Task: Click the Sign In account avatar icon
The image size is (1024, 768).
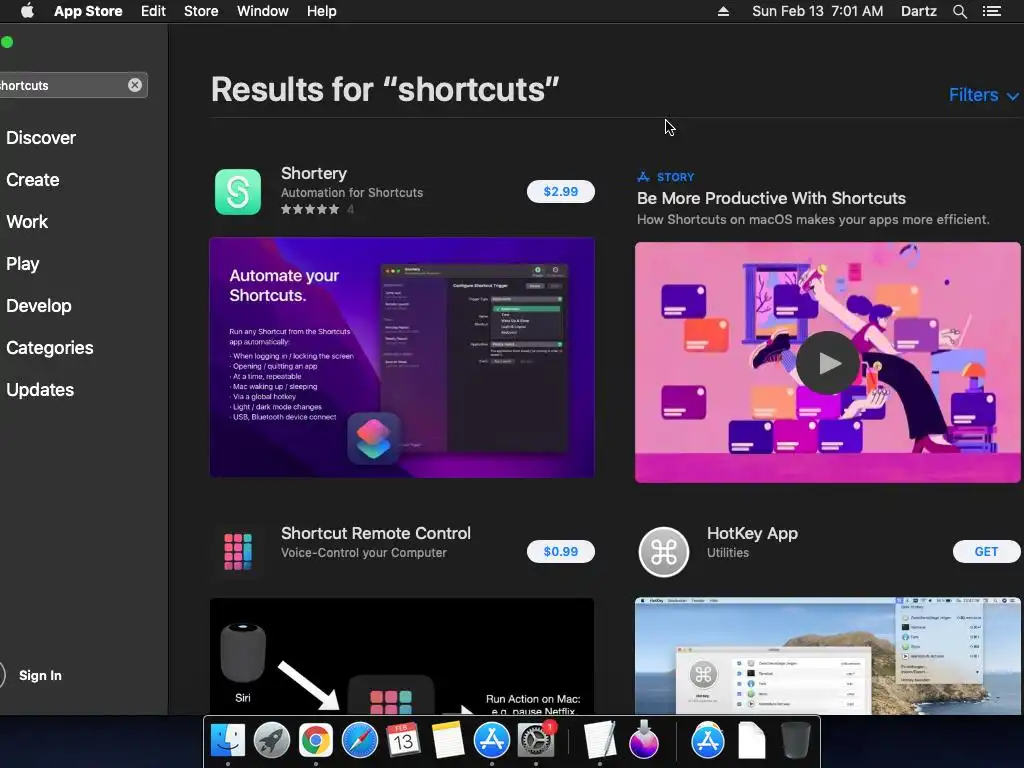Action: click(1, 675)
